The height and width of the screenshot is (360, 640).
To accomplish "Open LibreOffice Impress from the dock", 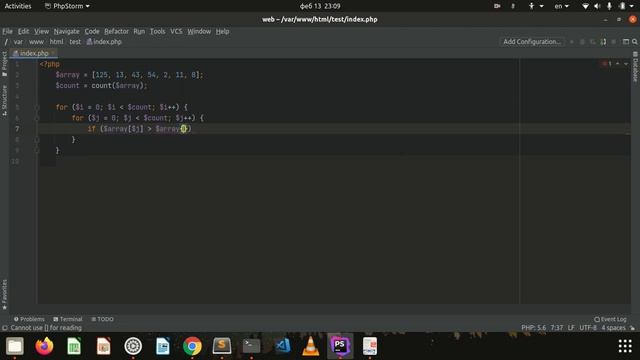I will pyautogui.click(x=103, y=346).
